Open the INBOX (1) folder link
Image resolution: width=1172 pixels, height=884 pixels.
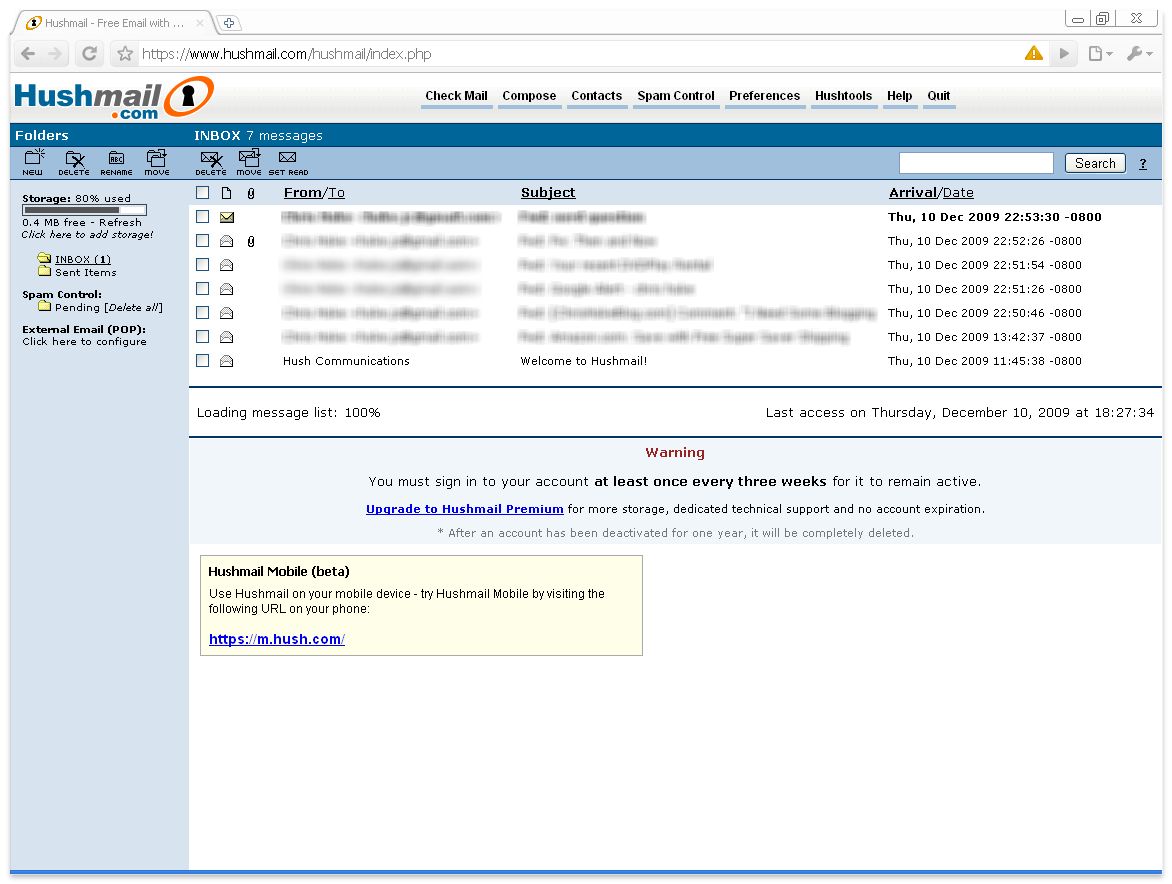click(83, 259)
